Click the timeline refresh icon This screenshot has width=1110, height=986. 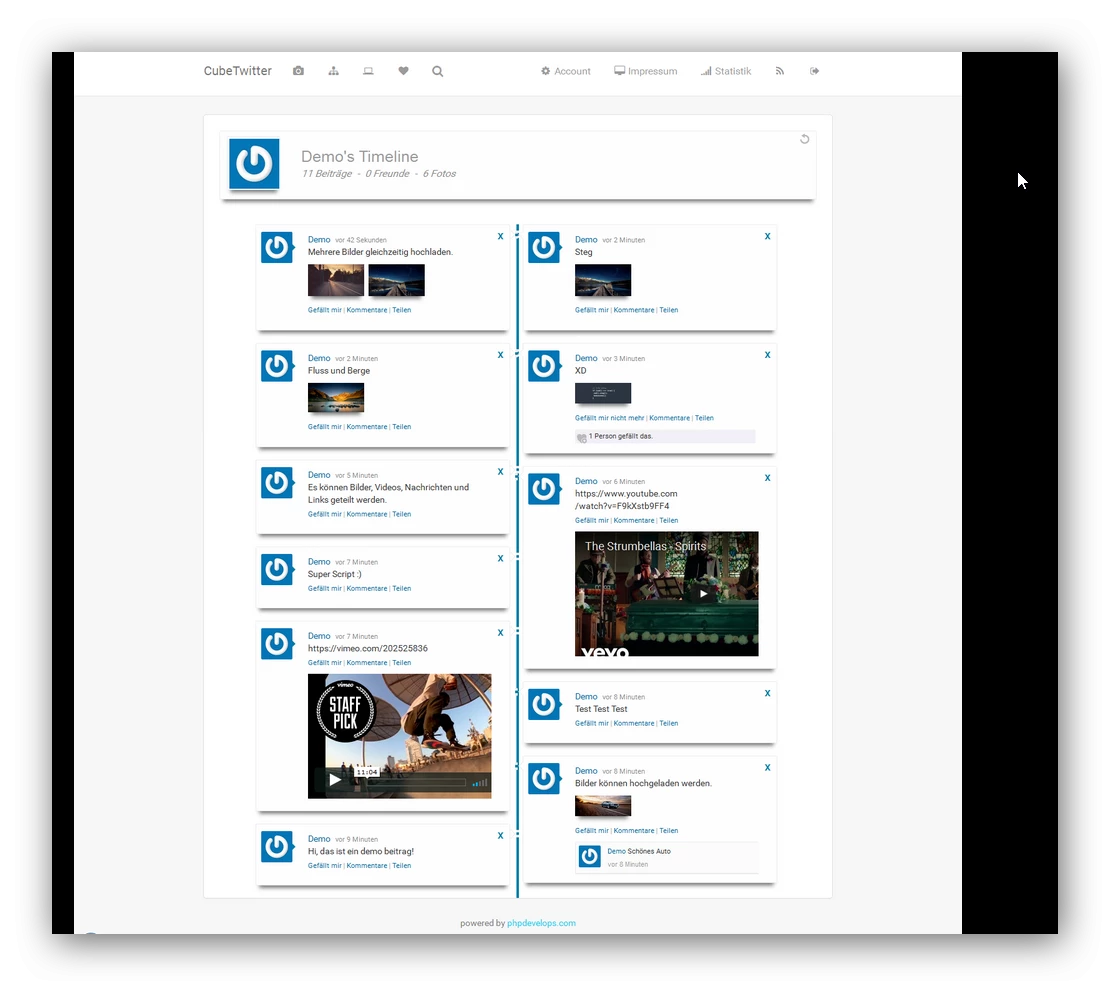804,139
